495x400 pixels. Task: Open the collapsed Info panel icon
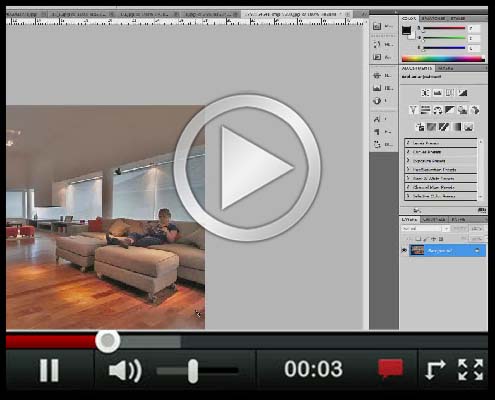click(x=377, y=101)
